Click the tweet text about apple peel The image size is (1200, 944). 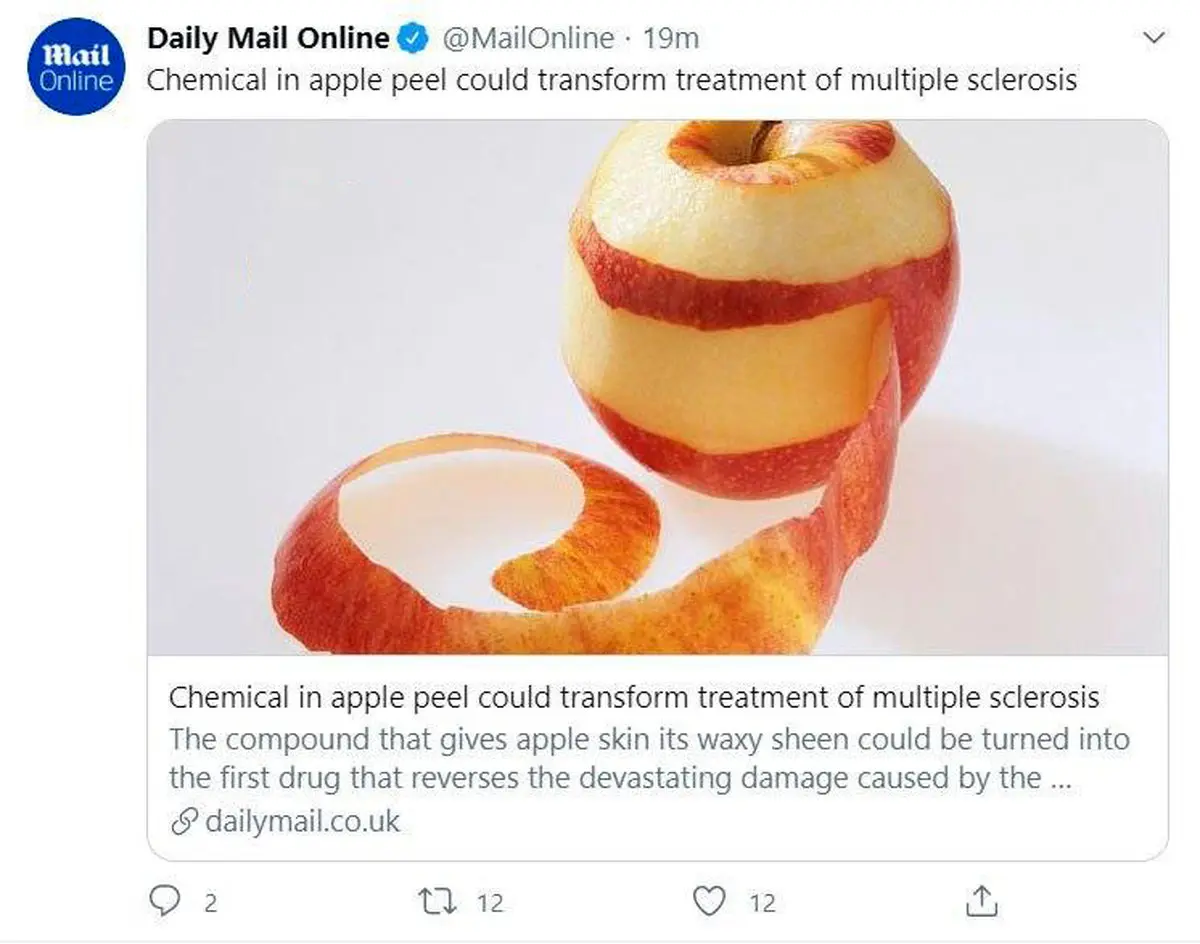pos(611,80)
